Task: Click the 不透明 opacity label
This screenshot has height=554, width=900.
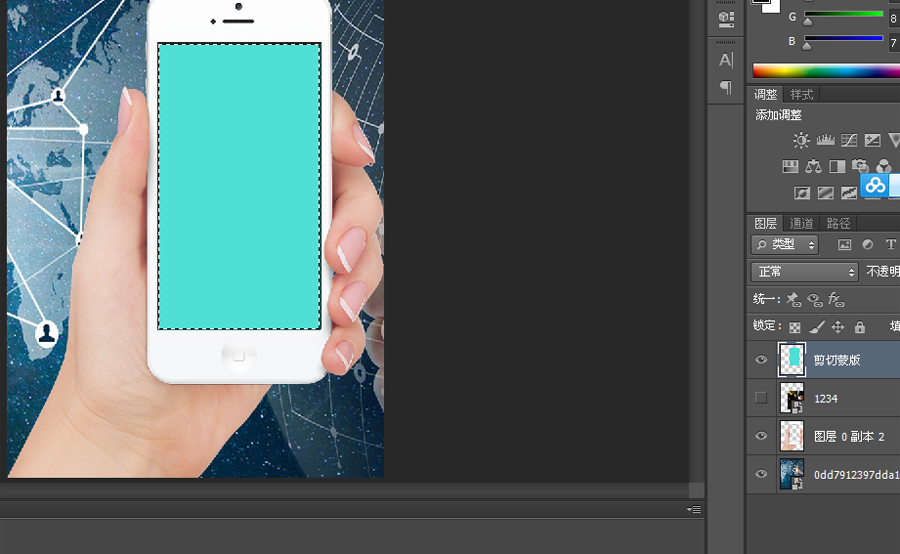Action: pyautogui.click(x=883, y=271)
